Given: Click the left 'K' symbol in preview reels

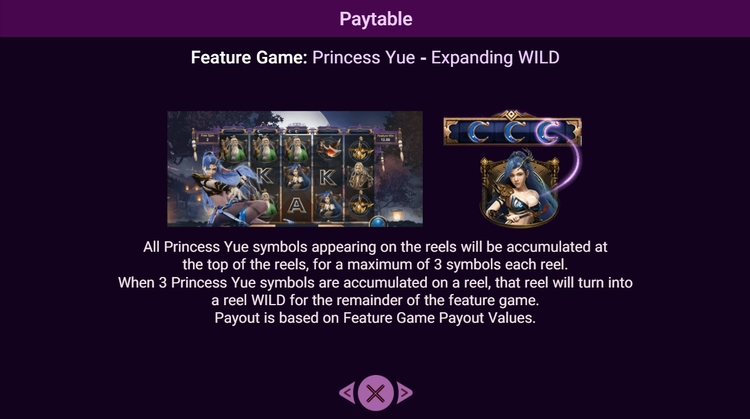Looking at the screenshot, I should click(264, 176).
